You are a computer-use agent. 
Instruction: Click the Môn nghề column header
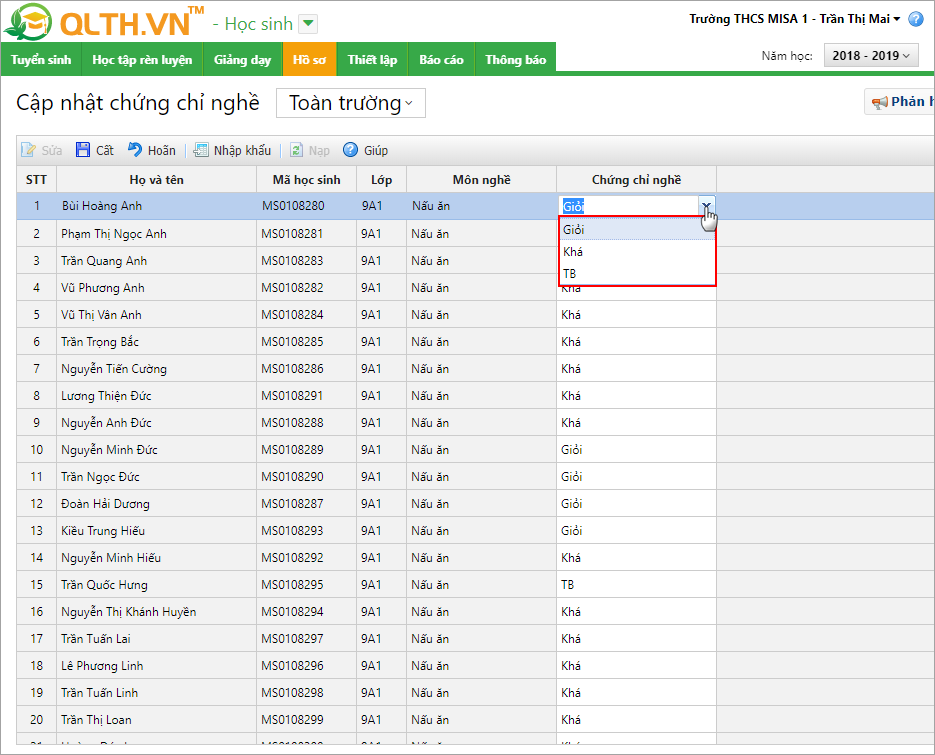point(482,180)
